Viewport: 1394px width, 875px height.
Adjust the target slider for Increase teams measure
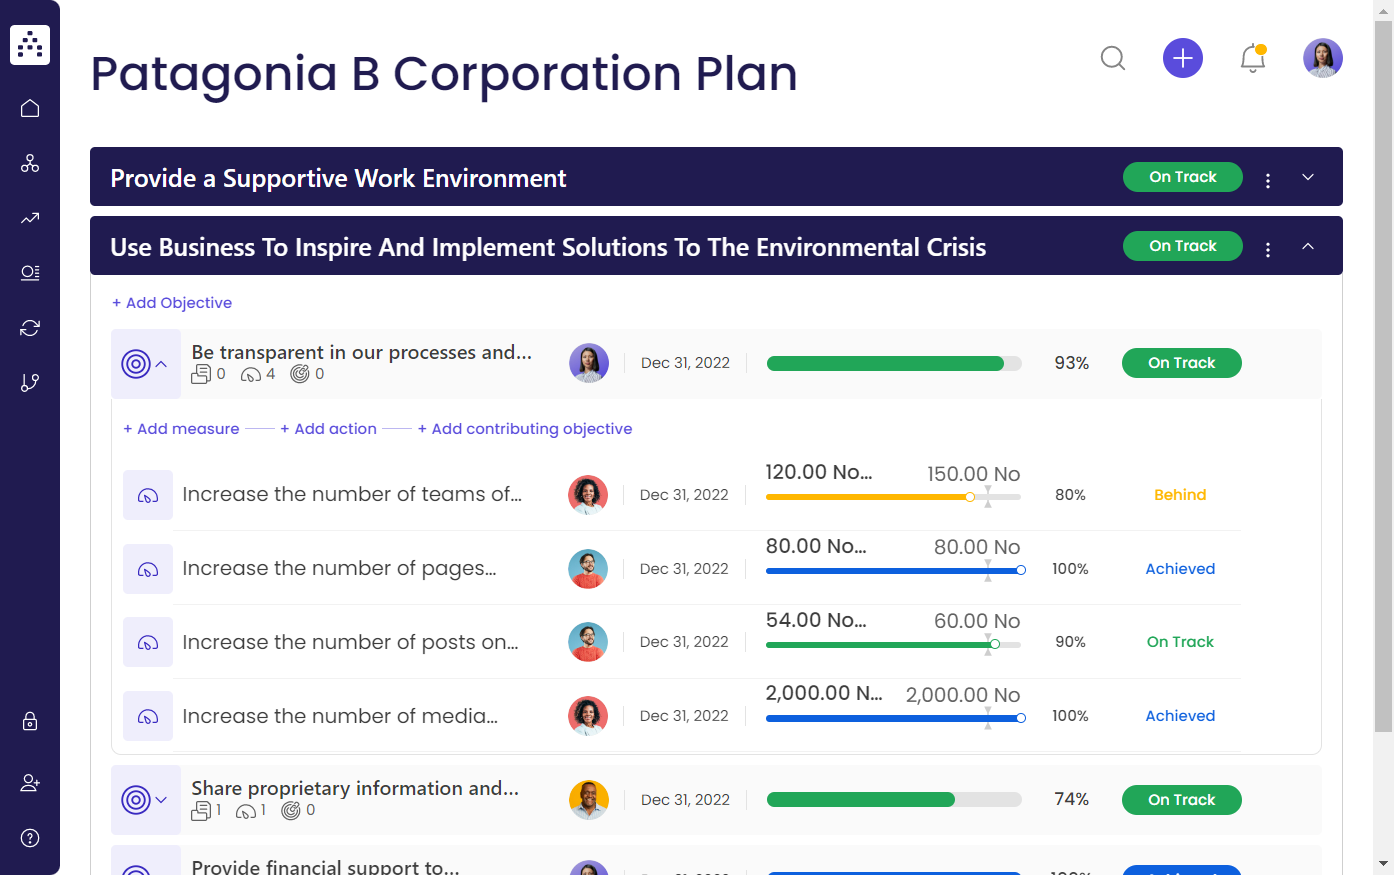tap(969, 496)
